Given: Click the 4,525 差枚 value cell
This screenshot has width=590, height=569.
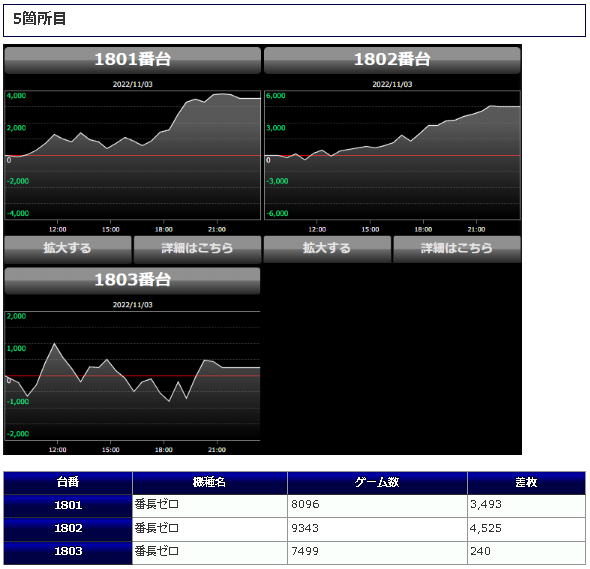Looking at the screenshot, I should (x=526, y=529).
